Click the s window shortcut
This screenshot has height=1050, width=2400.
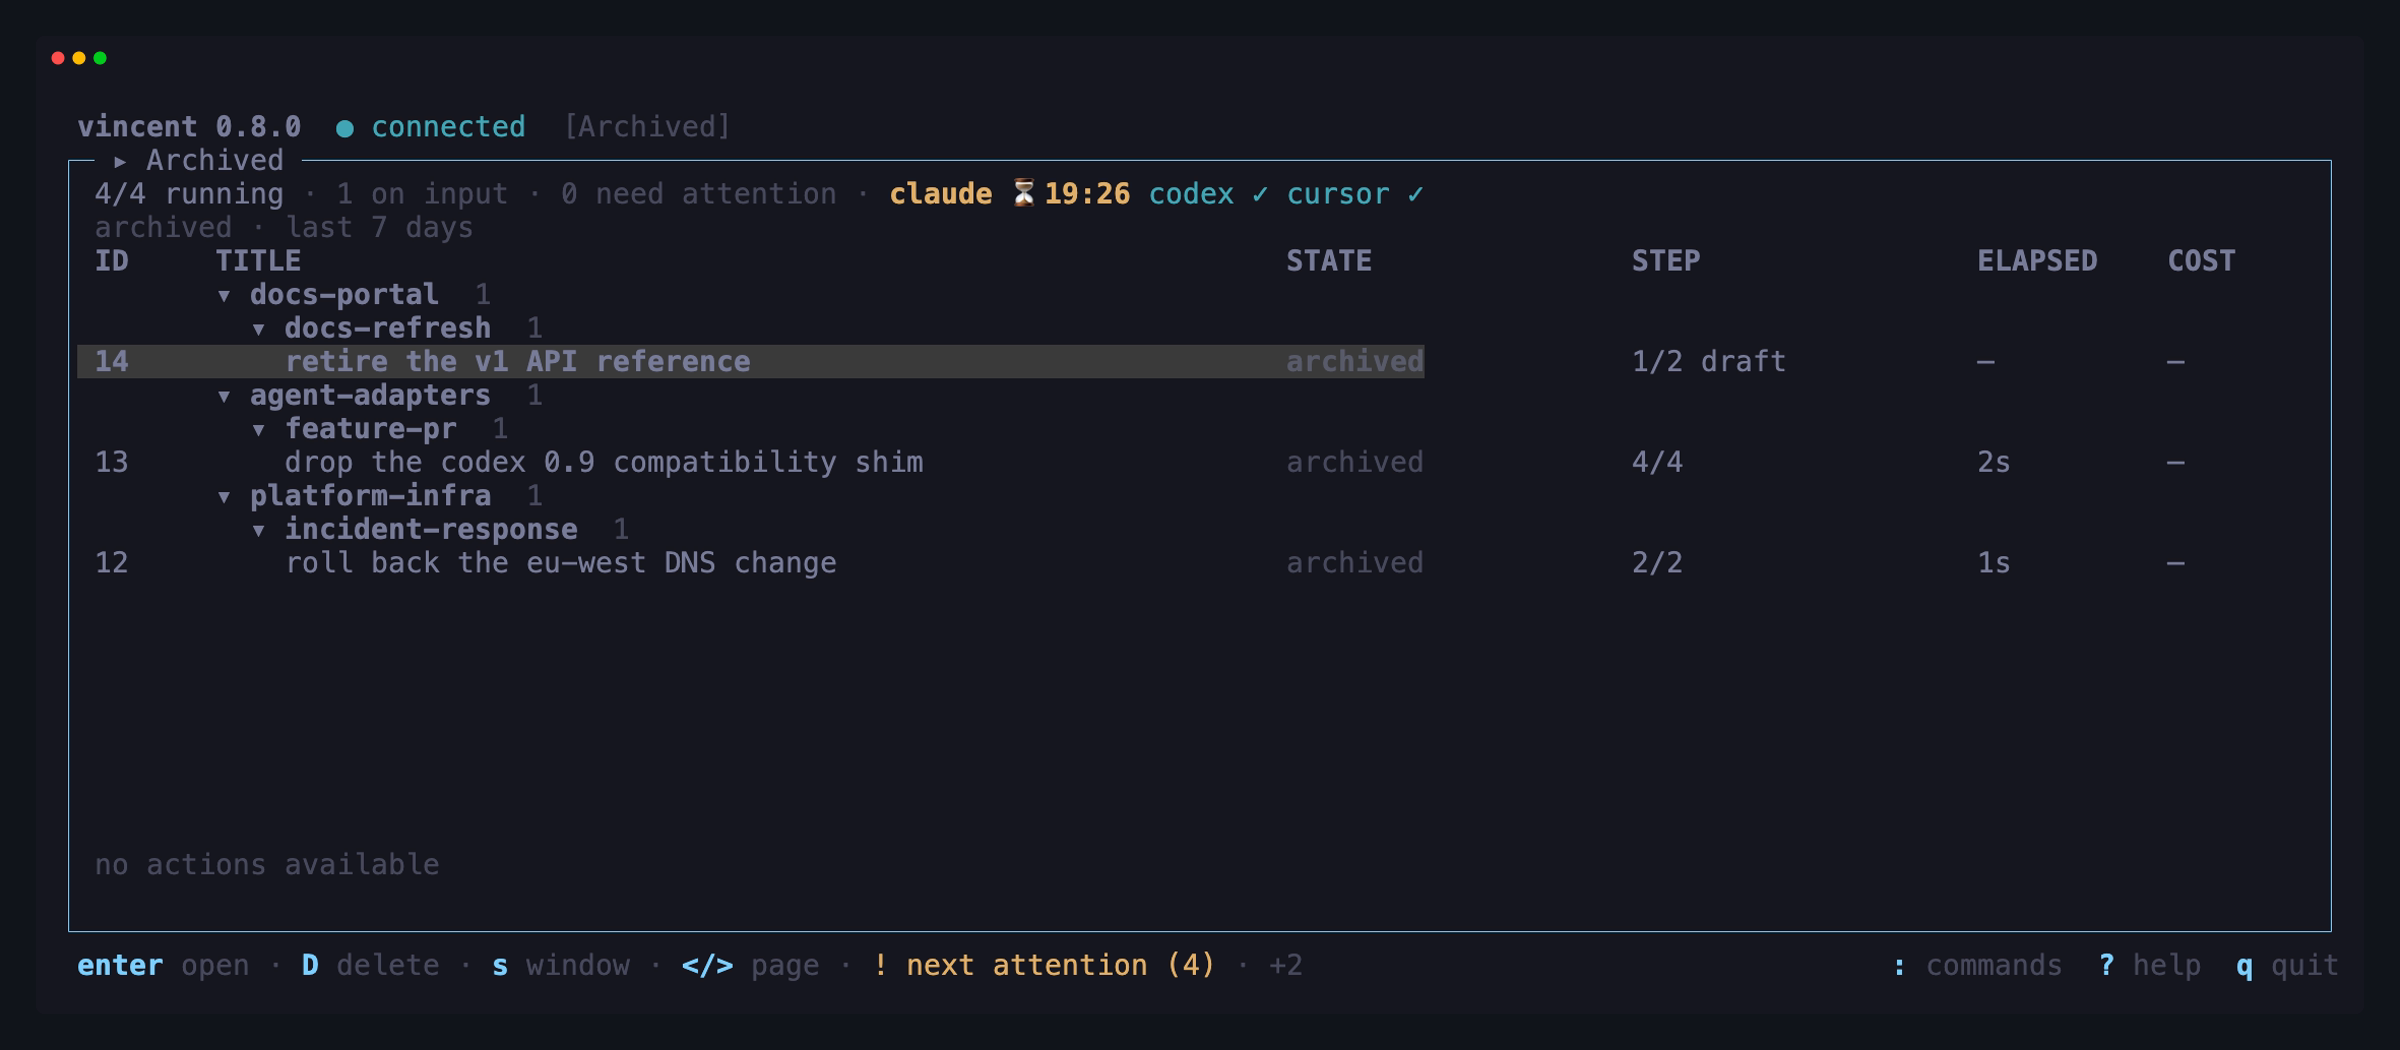pyautogui.click(x=560, y=966)
